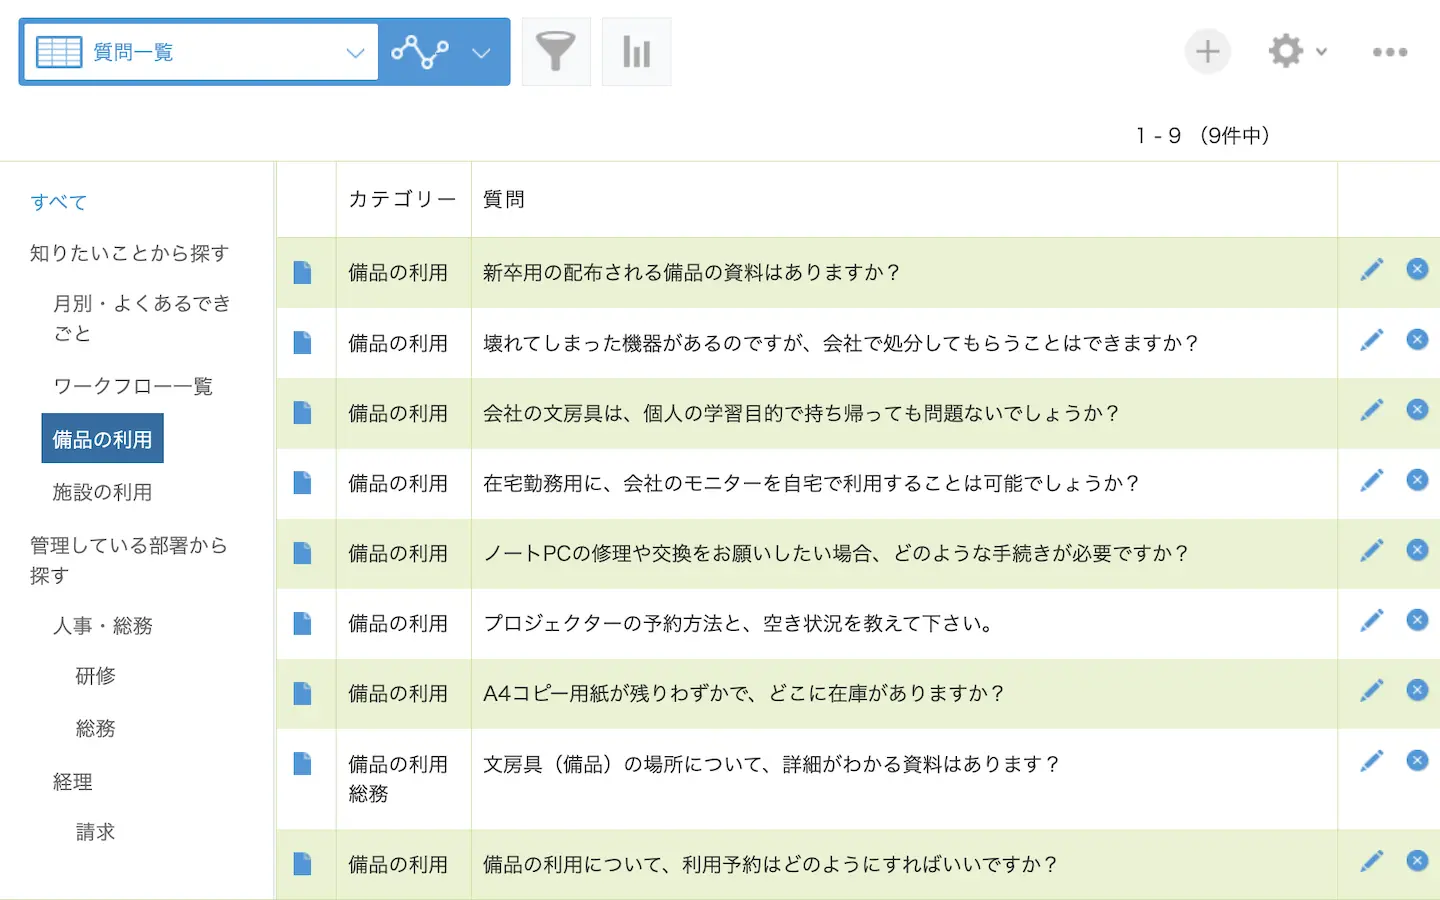Expand the graph view chevron dropdown

coord(482,53)
